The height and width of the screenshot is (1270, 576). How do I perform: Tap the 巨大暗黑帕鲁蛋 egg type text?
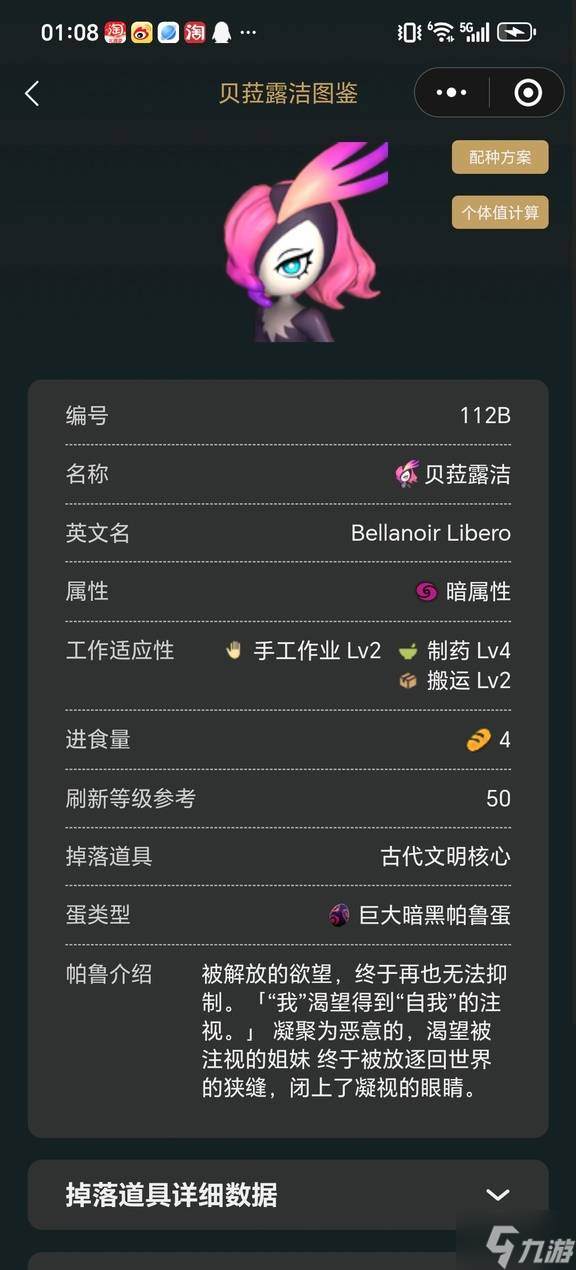[435, 915]
